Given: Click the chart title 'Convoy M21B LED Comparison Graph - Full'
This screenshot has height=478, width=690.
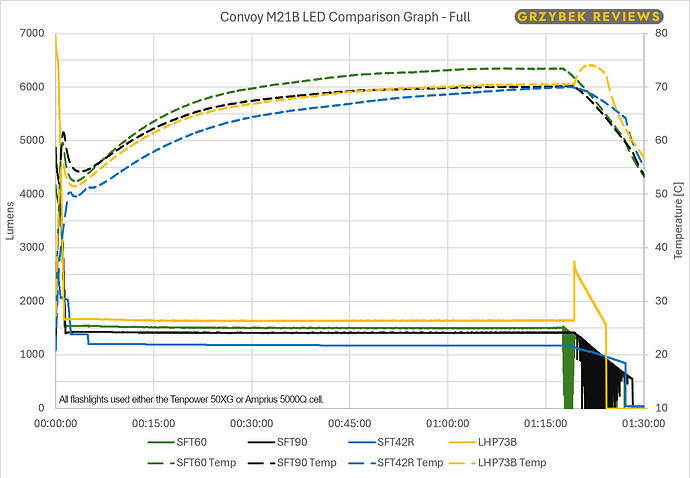Looking at the screenshot, I should [345, 17].
